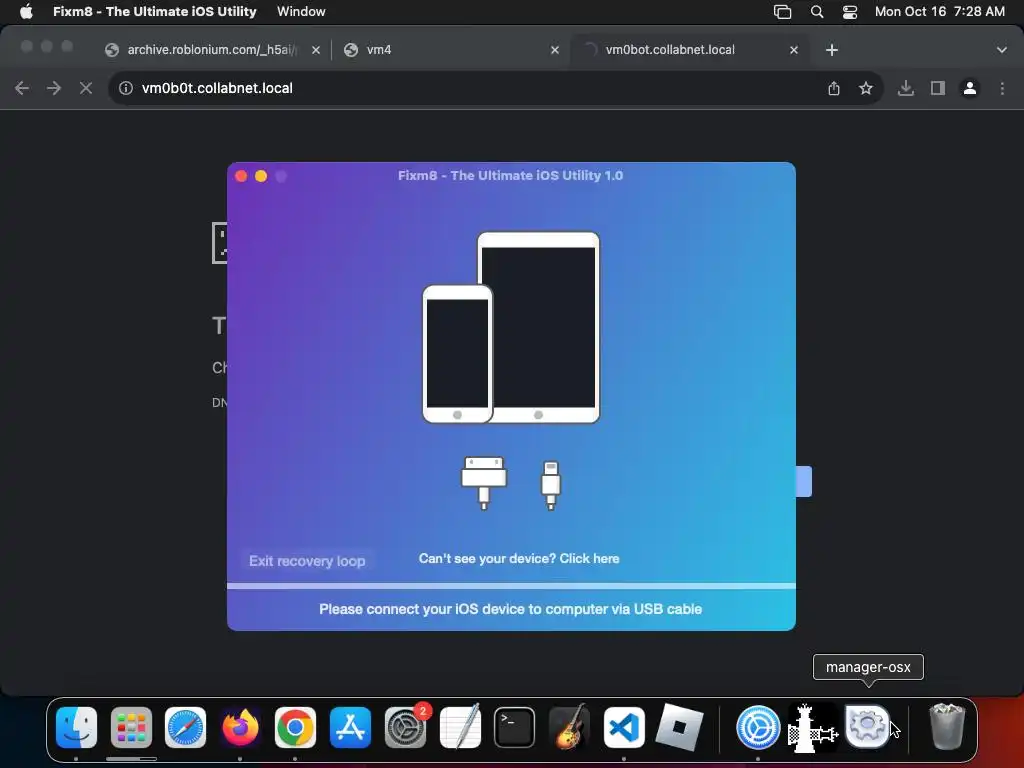The image size is (1024, 768).
Task: Open Roblox from the dock
Action: tap(679, 728)
